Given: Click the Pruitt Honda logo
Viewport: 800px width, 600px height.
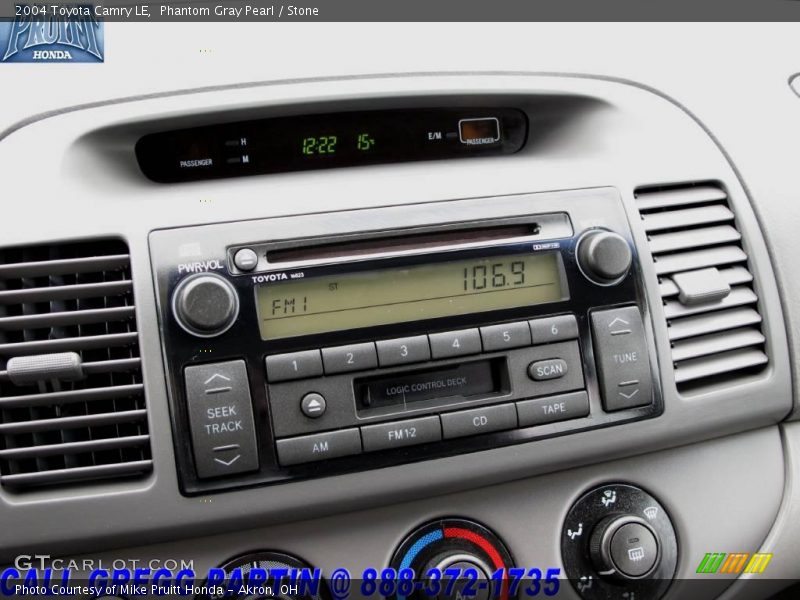Looking at the screenshot, I should coord(50,40).
